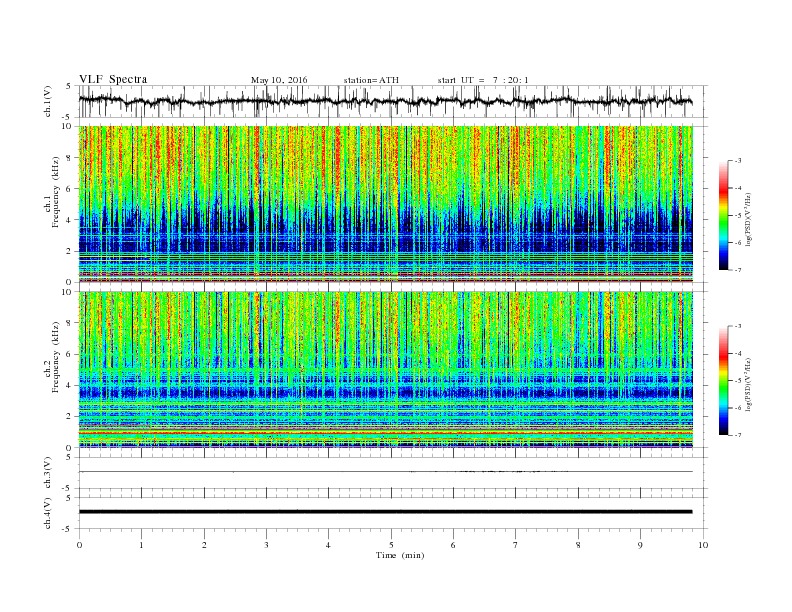The width and height of the screenshot is (792, 612).
Task: Click the "6" kHz tick on the ch.2 frequency axis
Action: point(69,354)
